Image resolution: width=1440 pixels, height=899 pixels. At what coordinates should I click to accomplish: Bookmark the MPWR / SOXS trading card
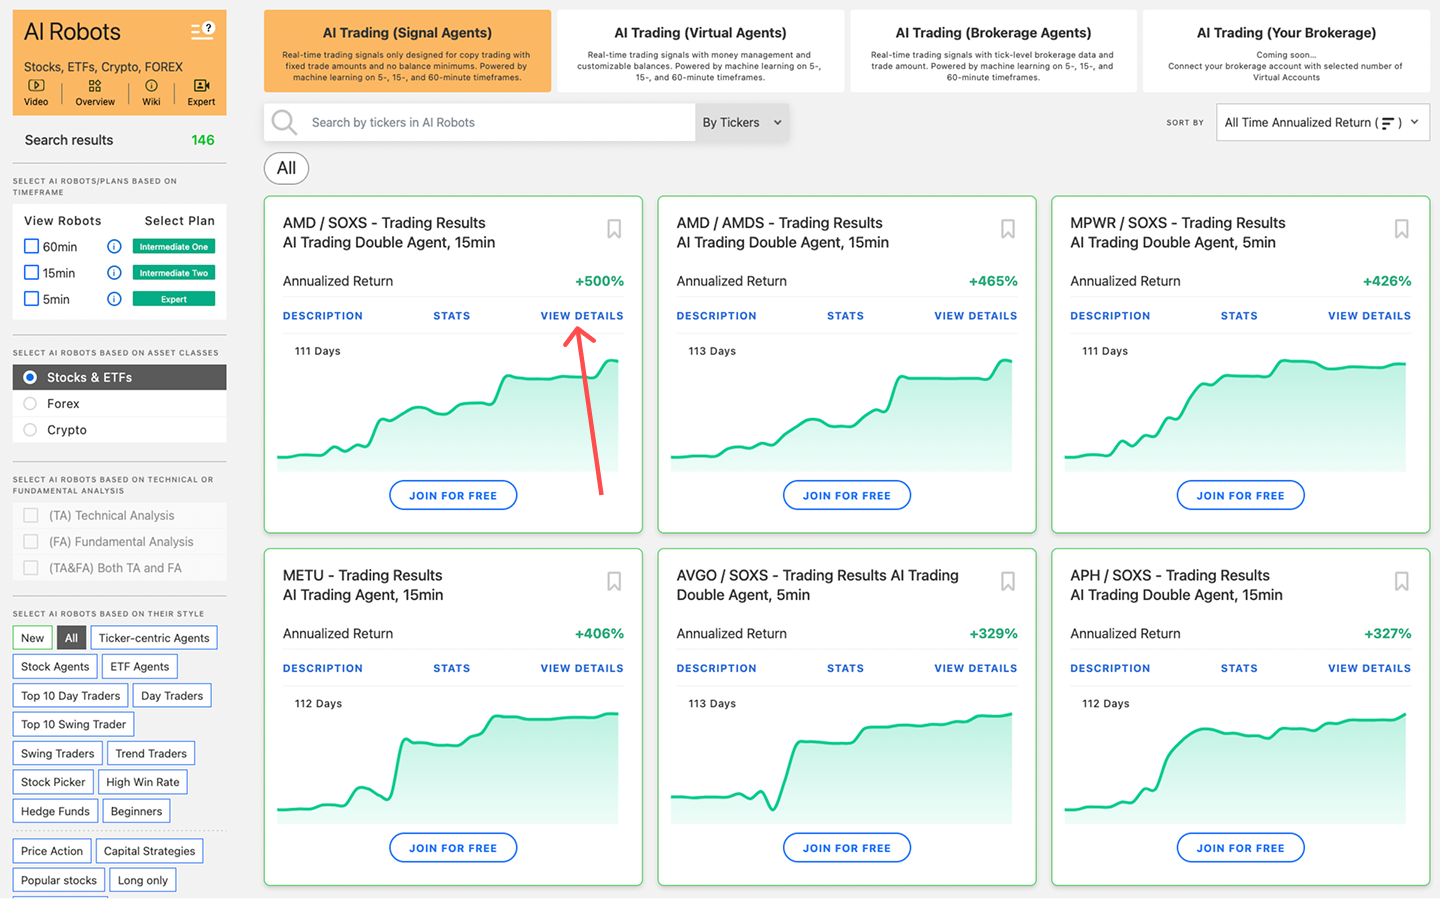pyautogui.click(x=1402, y=229)
